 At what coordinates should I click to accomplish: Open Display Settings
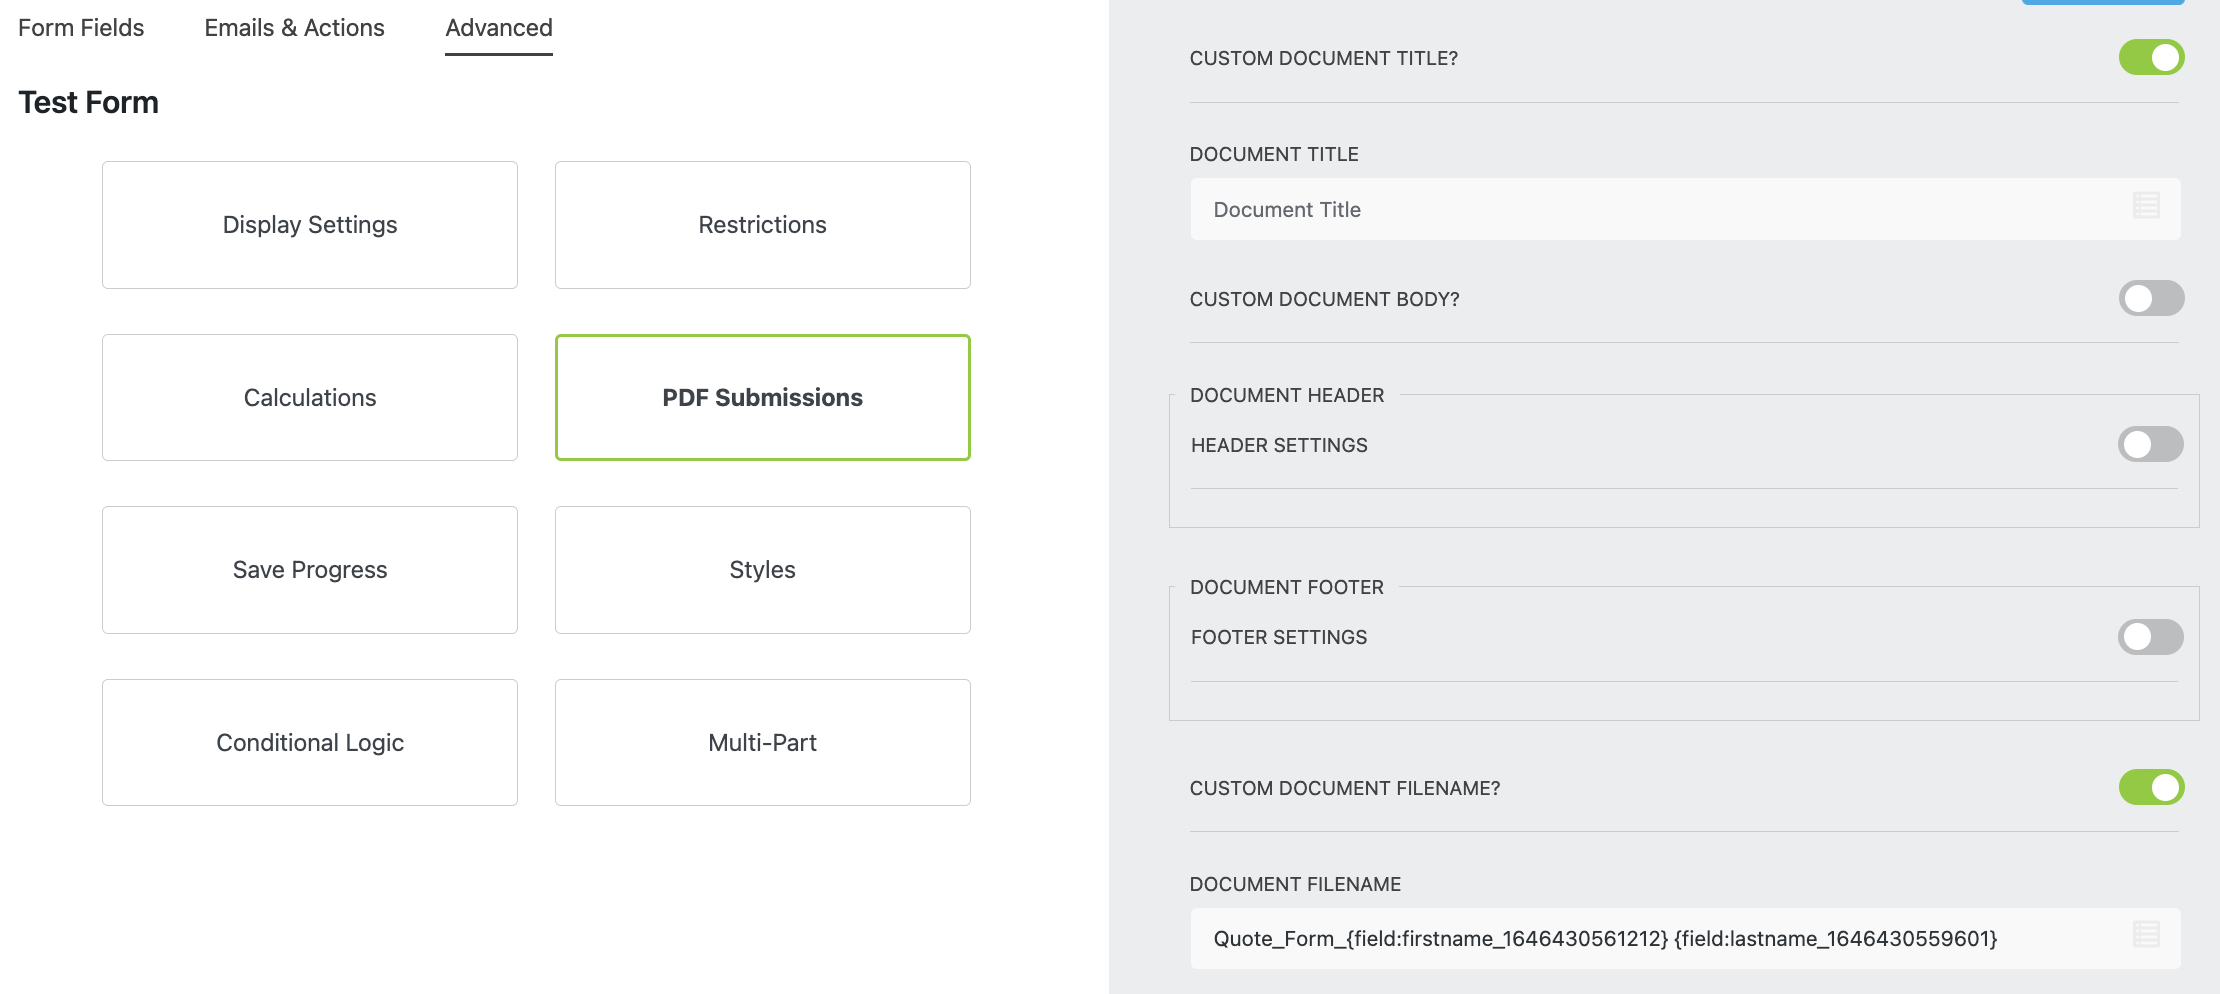[x=310, y=225]
